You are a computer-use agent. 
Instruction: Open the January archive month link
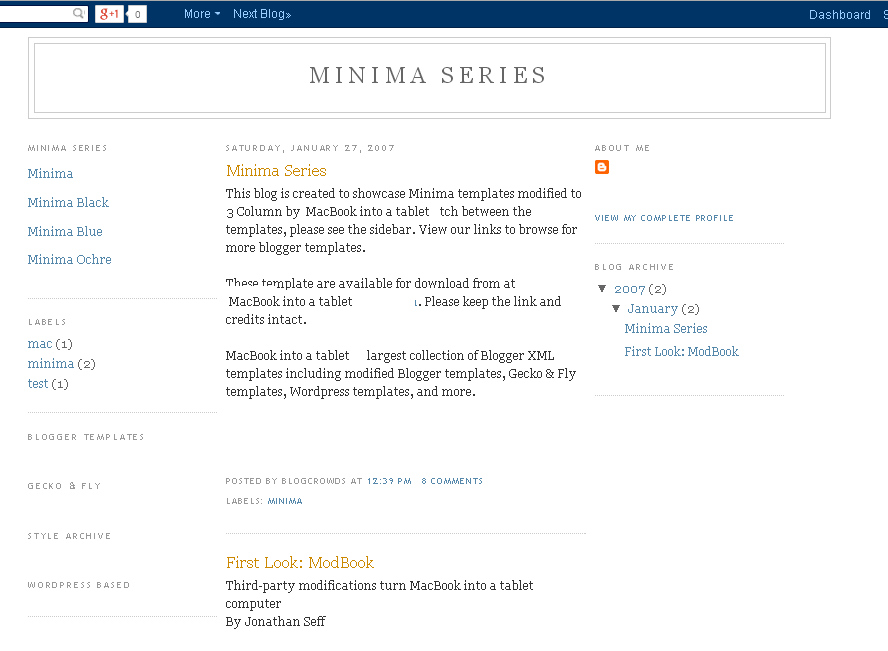[652, 309]
